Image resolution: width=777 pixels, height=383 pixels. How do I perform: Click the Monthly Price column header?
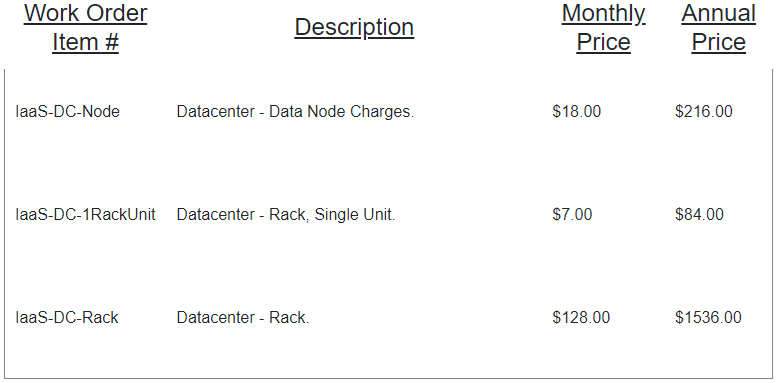604,28
